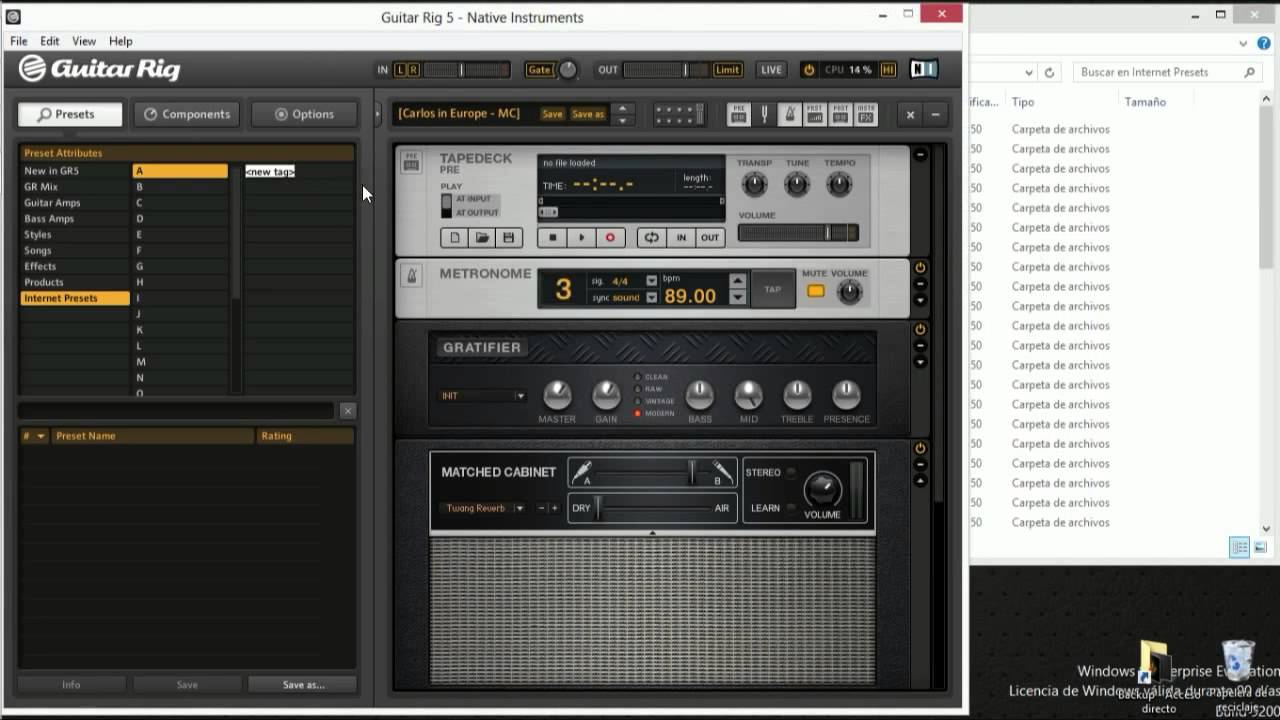Viewport: 1280px width, 720px height.
Task: Show the Tapedeck Post rack tool
Action: [841, 114]
